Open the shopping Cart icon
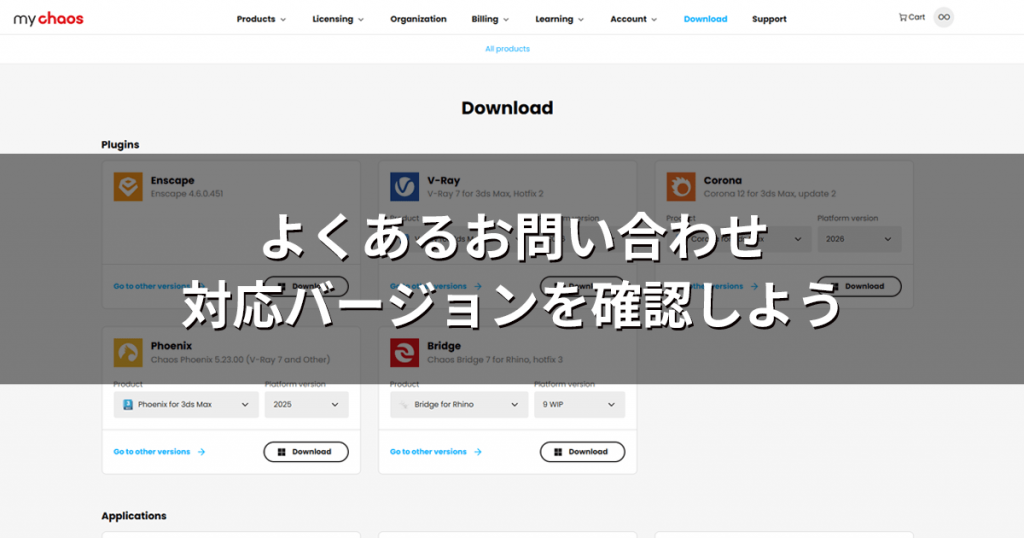 [x=911, y=18]
